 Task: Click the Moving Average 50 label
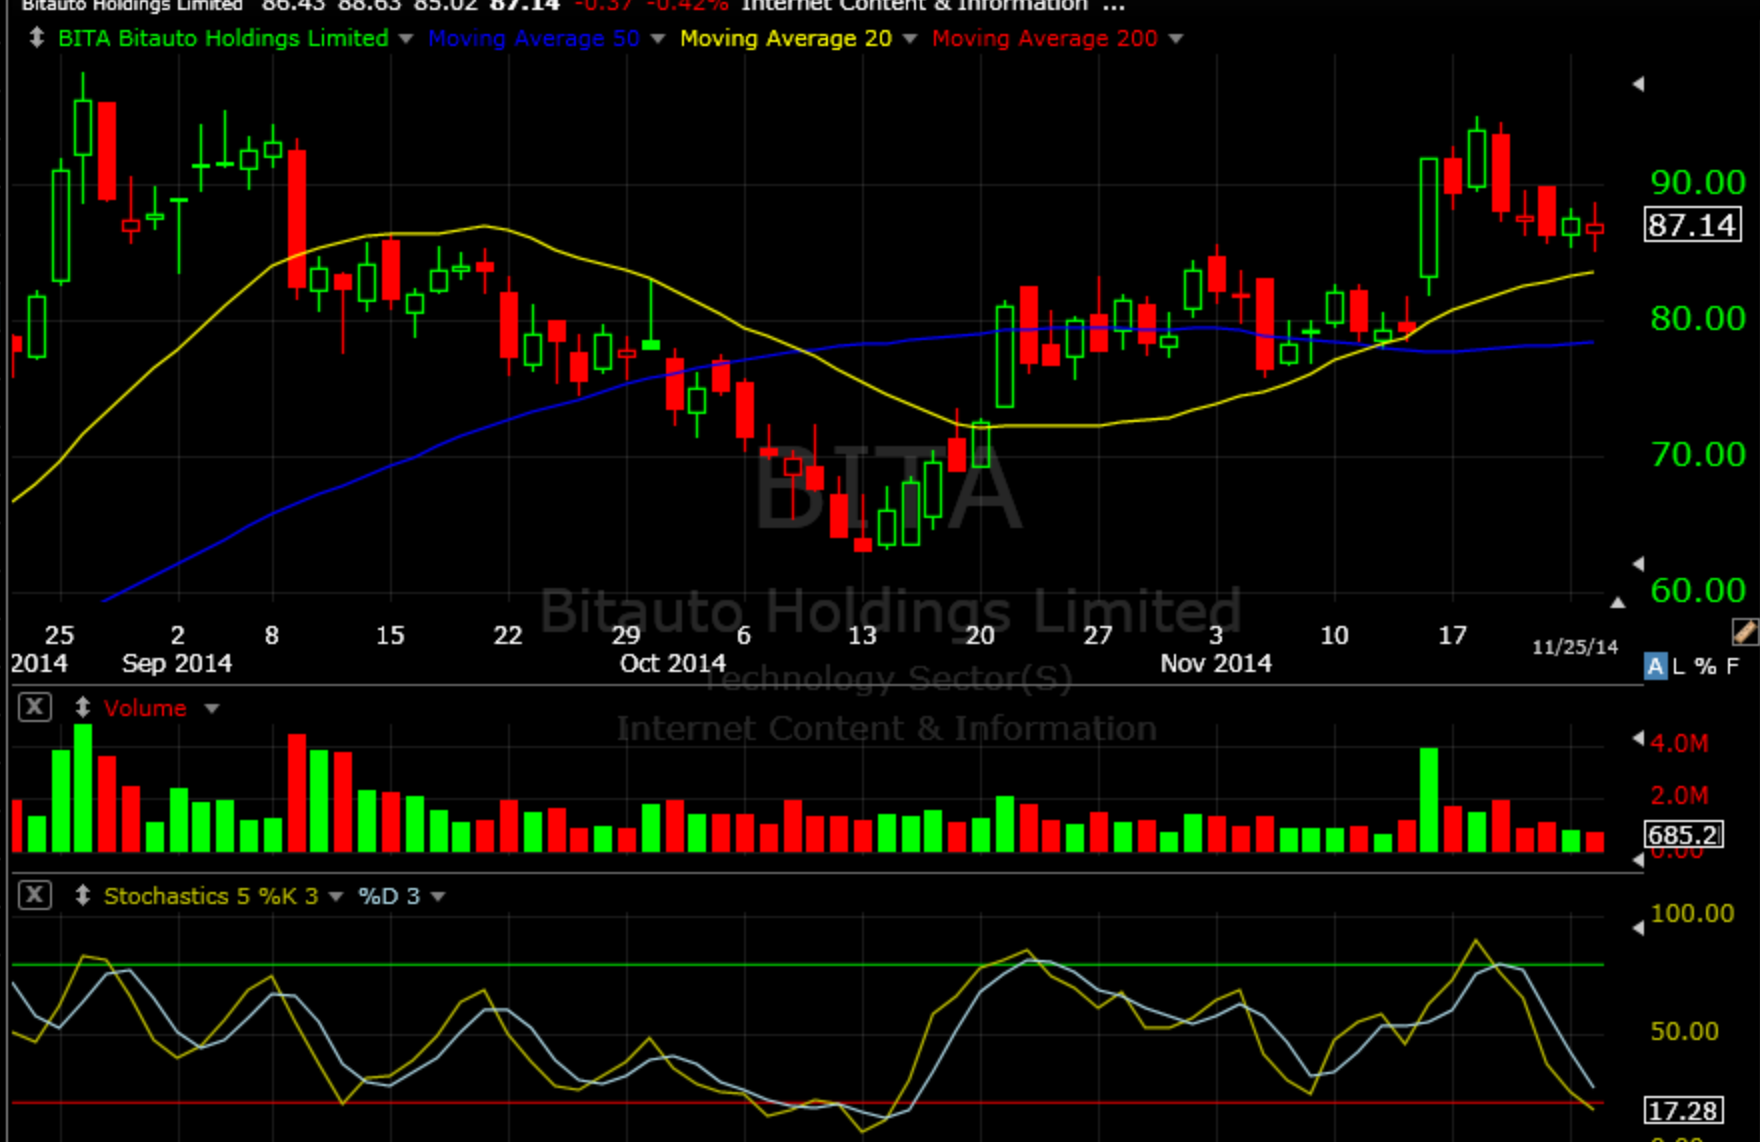coord(534,38)
